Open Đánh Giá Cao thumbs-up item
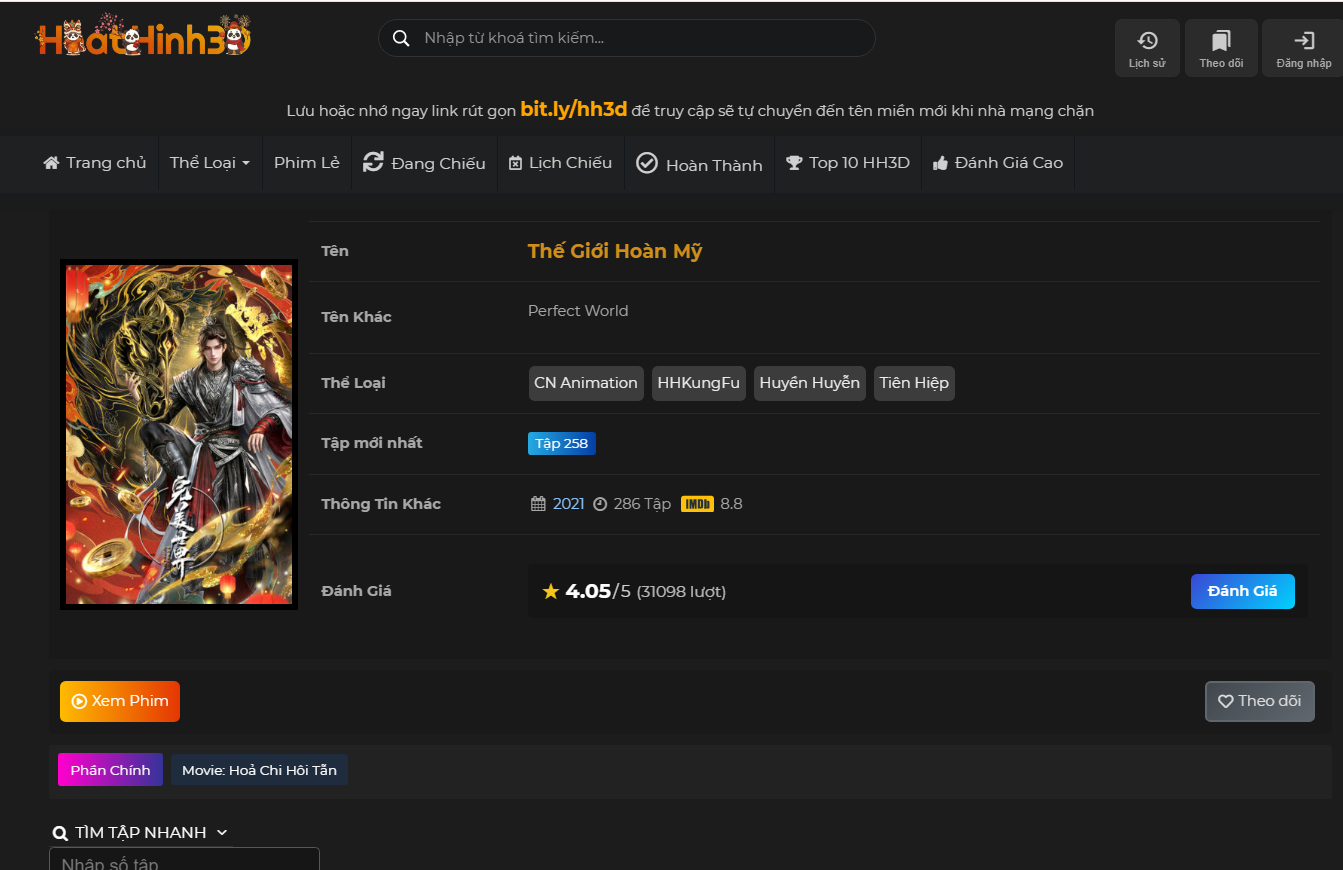Image resolution: width=1343 pixels, height=870 pixels. [997, 163]
